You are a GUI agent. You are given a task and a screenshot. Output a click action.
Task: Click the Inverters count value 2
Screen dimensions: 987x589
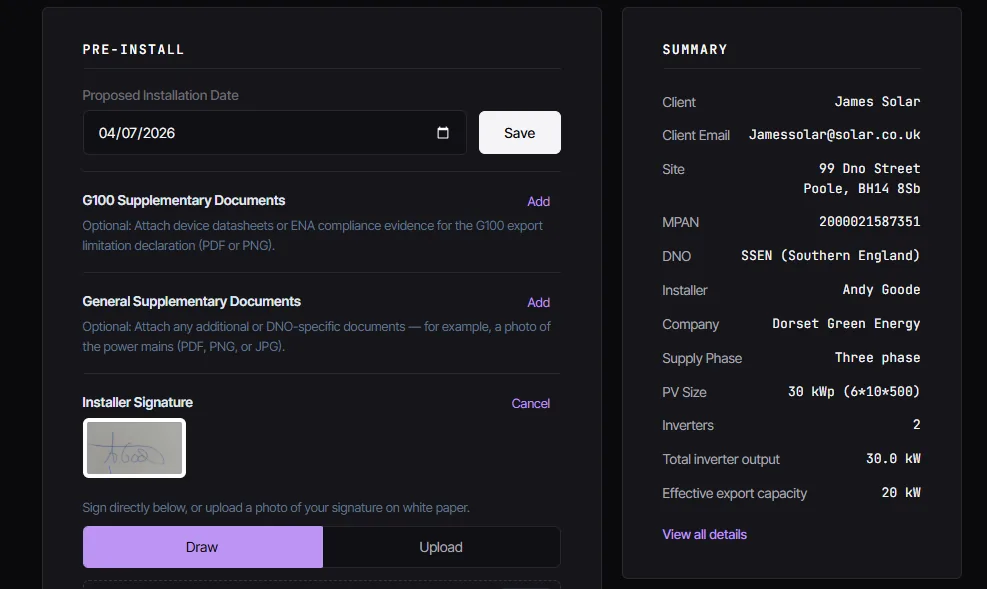tap(916, 425)
